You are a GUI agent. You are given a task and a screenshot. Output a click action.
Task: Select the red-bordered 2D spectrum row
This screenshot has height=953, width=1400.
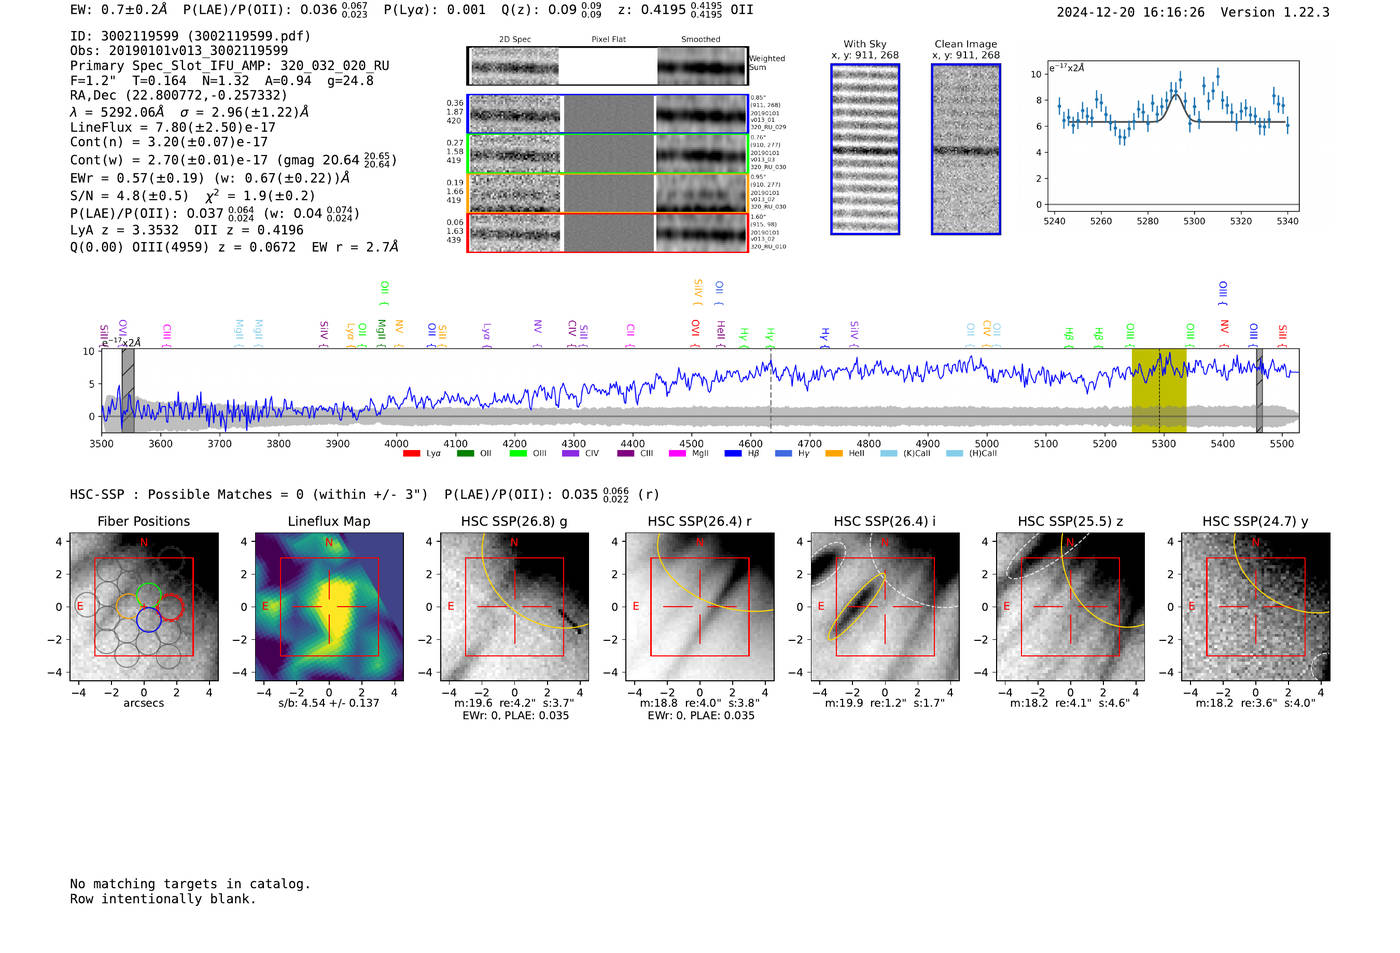[x=608, y=232]
